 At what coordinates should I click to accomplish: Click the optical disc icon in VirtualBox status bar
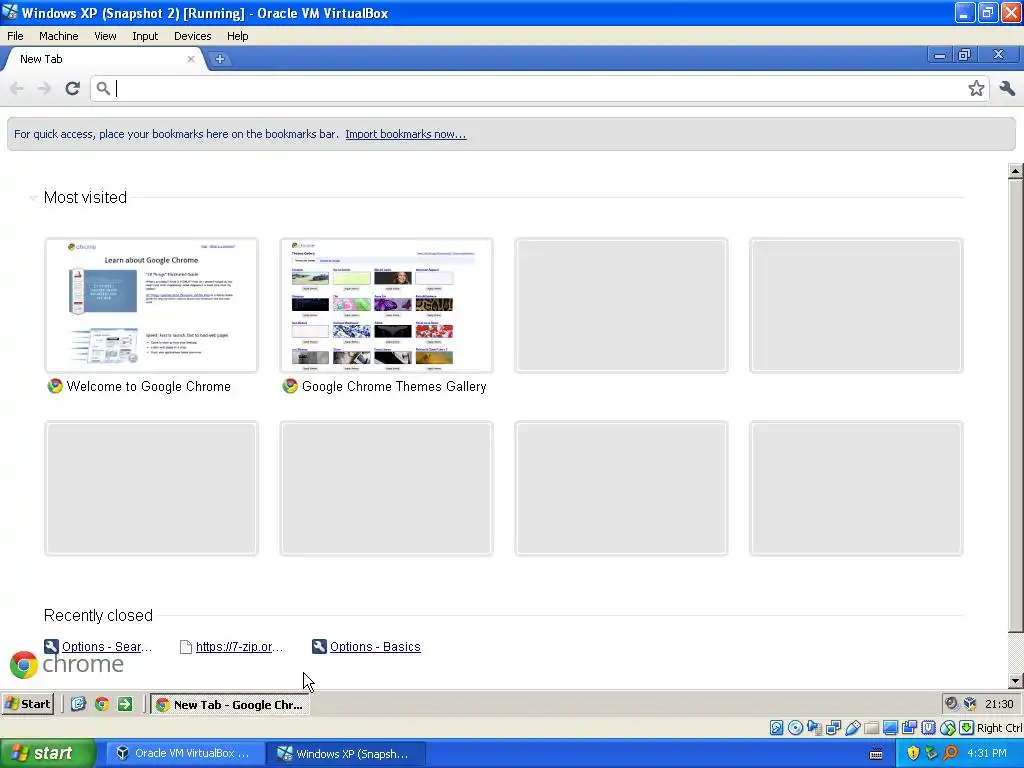click(795, 728)
